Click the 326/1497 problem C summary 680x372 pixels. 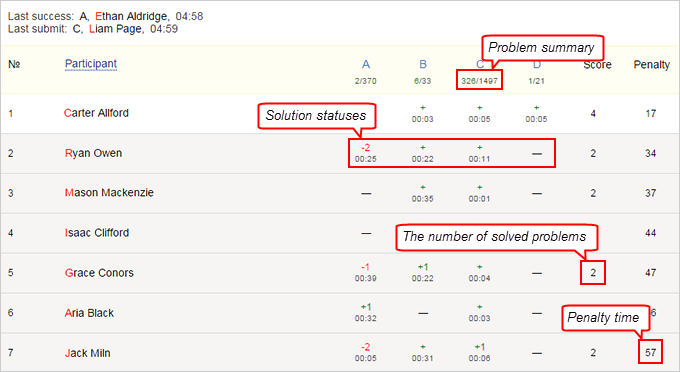coord(479,81)
